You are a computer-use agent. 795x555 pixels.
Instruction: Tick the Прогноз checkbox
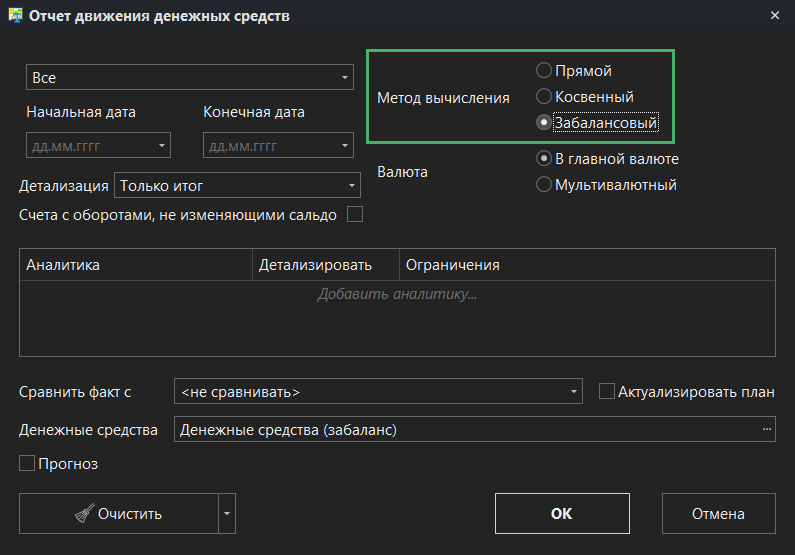(x=27, y=463)
